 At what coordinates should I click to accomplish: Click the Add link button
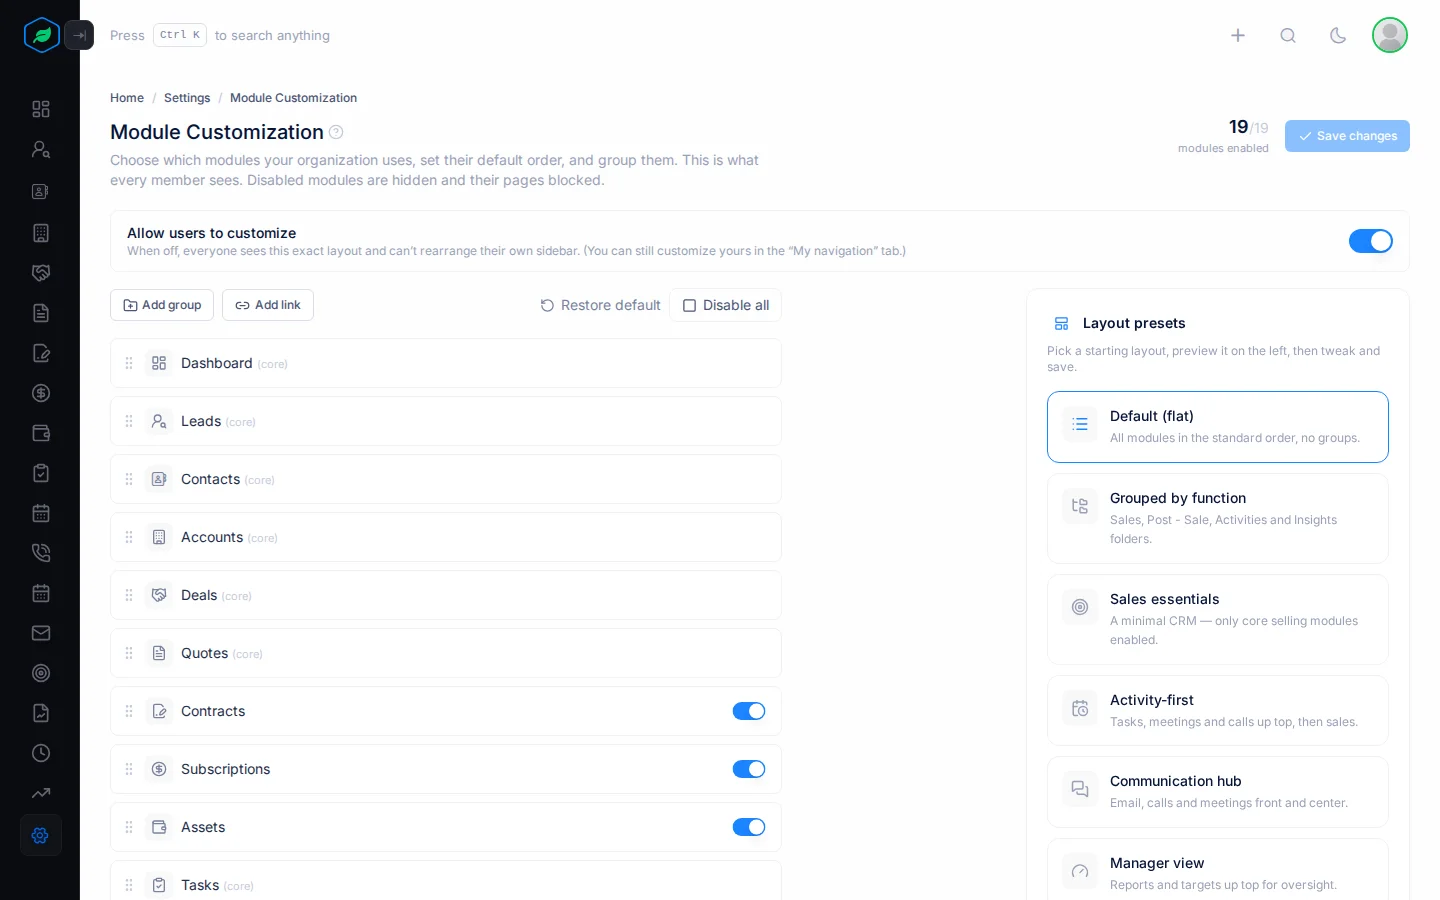click(268, 305)
